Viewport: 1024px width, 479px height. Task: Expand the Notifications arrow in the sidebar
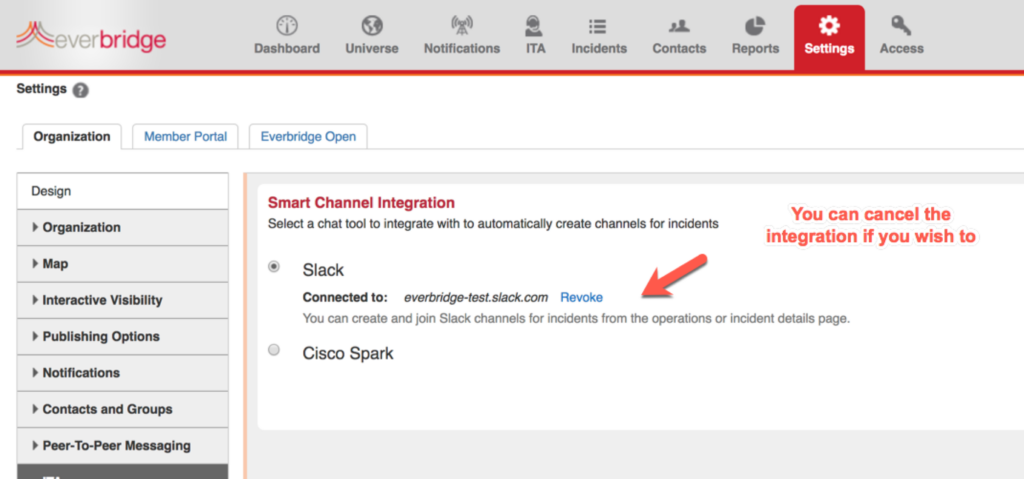35,372
